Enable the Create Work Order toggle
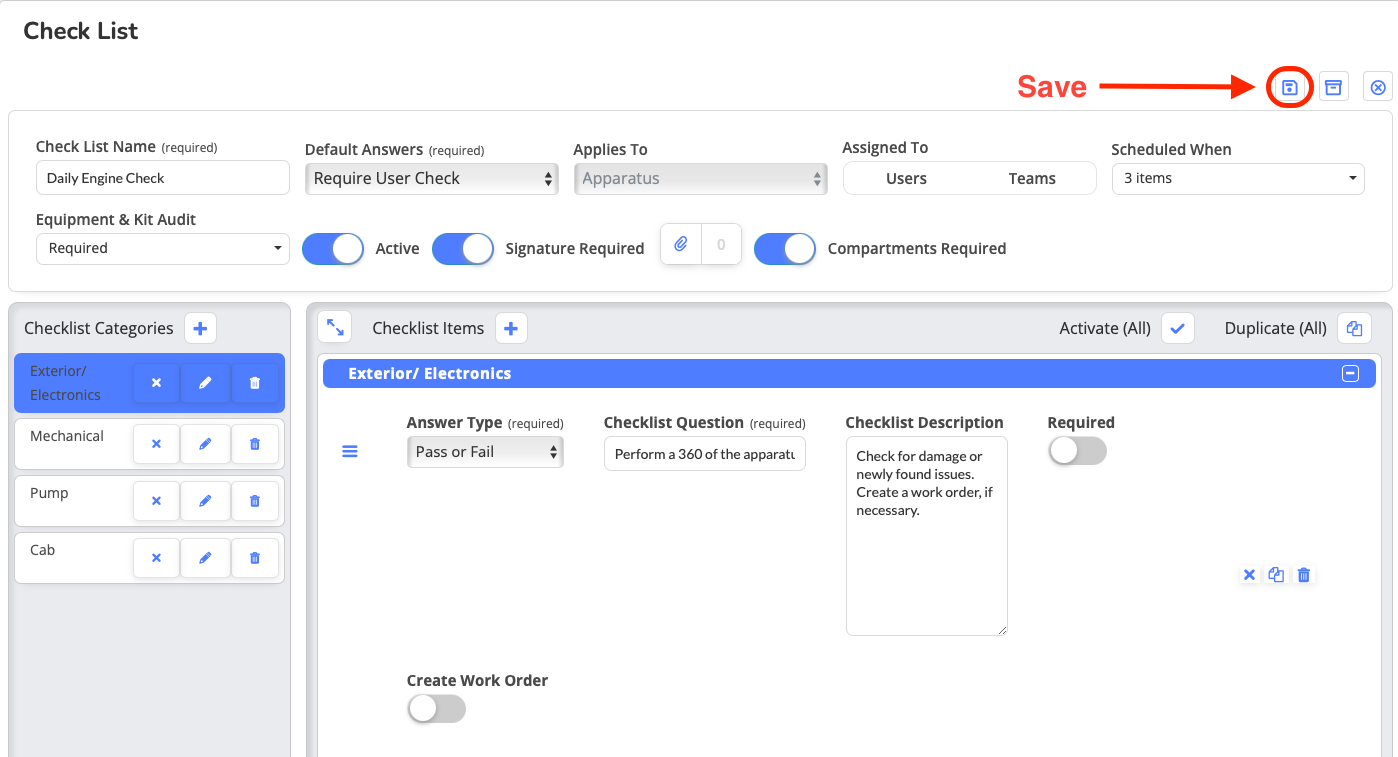1398x757 pixels. coord(436,709)
